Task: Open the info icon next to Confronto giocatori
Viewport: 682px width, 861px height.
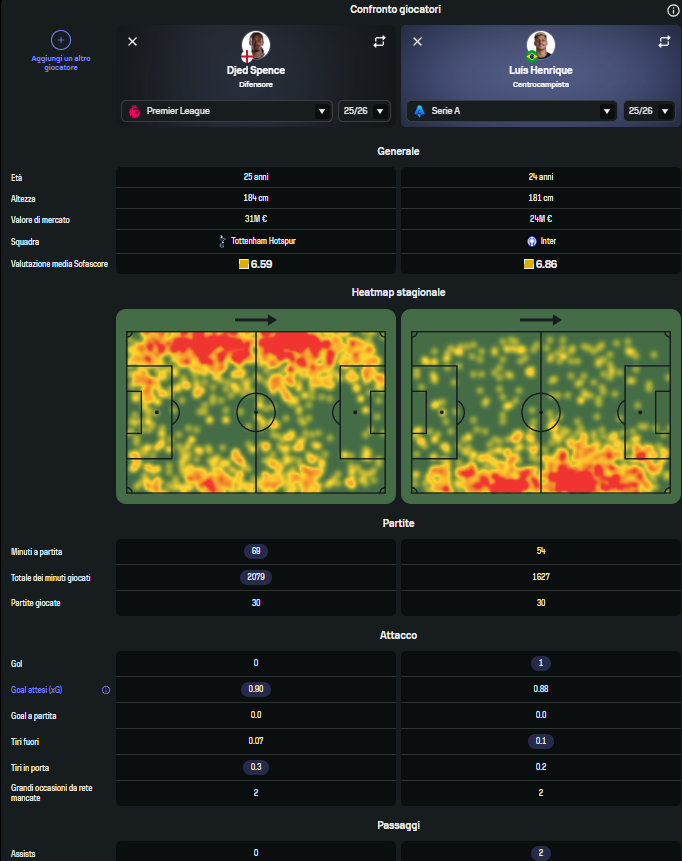Action: pyautogui.click(x=673, y=10)
